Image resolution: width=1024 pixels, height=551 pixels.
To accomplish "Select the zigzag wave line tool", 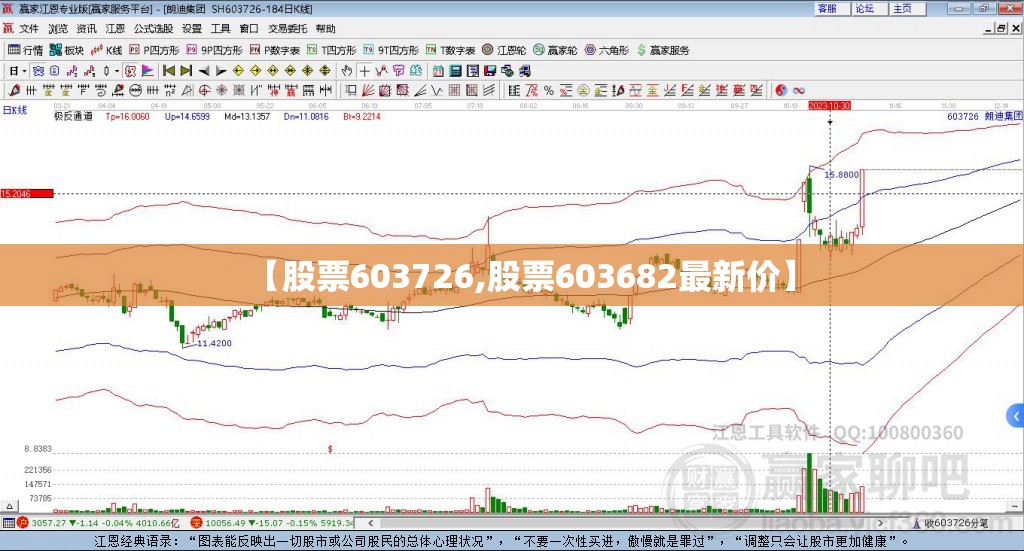I will tap(437, 91).
